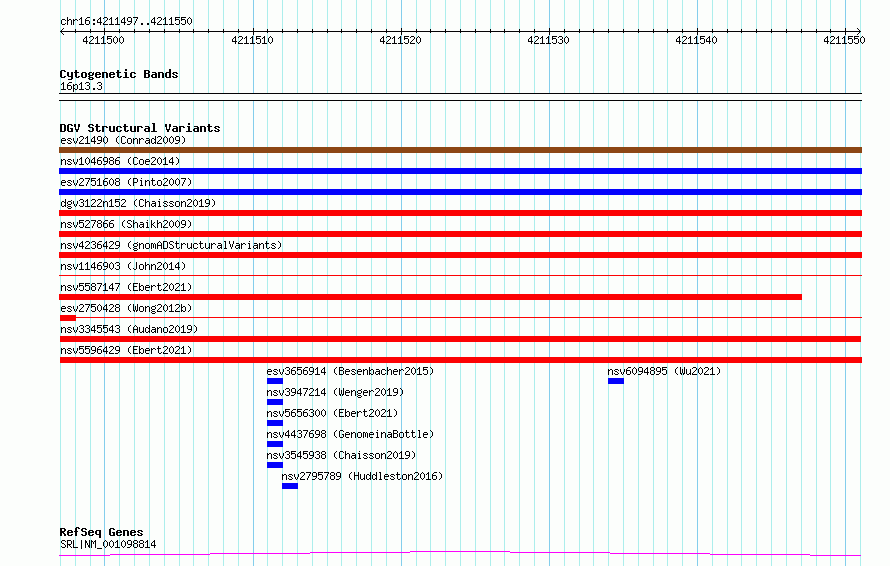Open the esv2751608 (Pinto2007) variant label

click(x=126, y=182)
